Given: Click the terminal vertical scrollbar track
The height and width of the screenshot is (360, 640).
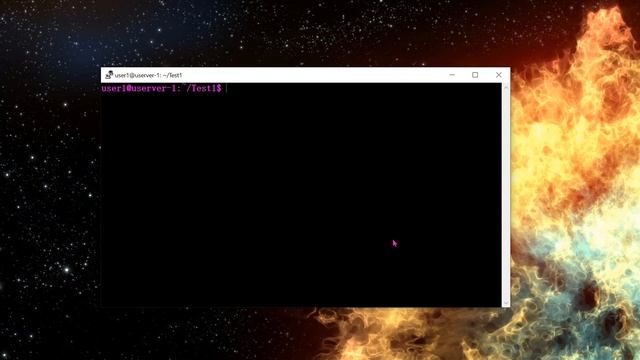Looking at the screenshot, I should coord(506,195).
